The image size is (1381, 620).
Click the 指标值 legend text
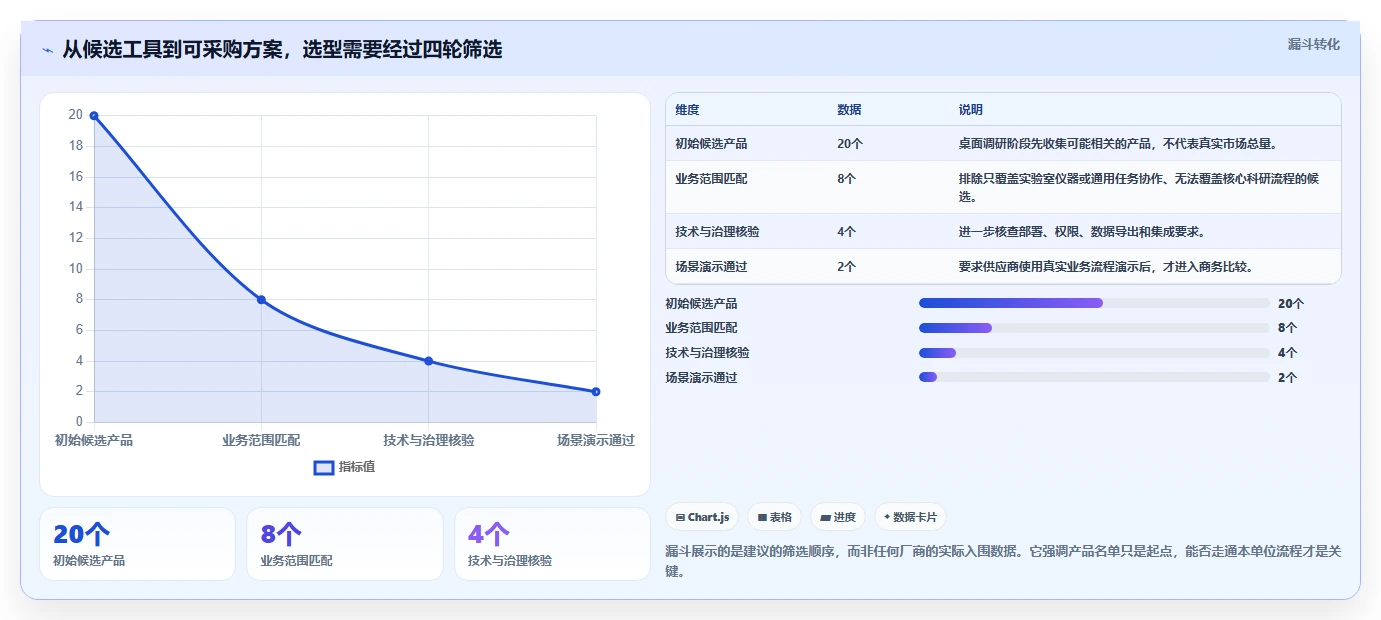coord(357,467)
